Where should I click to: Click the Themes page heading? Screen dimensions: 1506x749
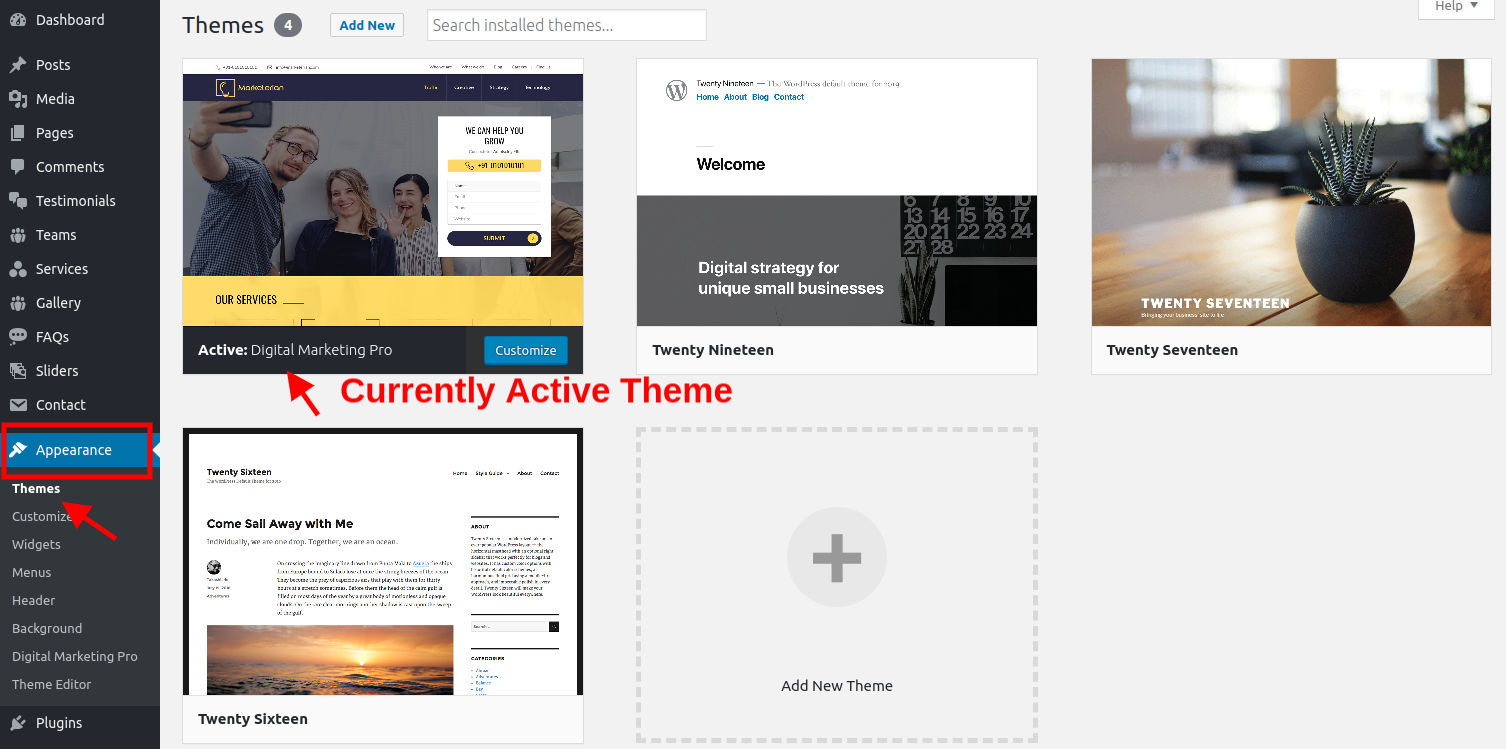coord(223,25)
